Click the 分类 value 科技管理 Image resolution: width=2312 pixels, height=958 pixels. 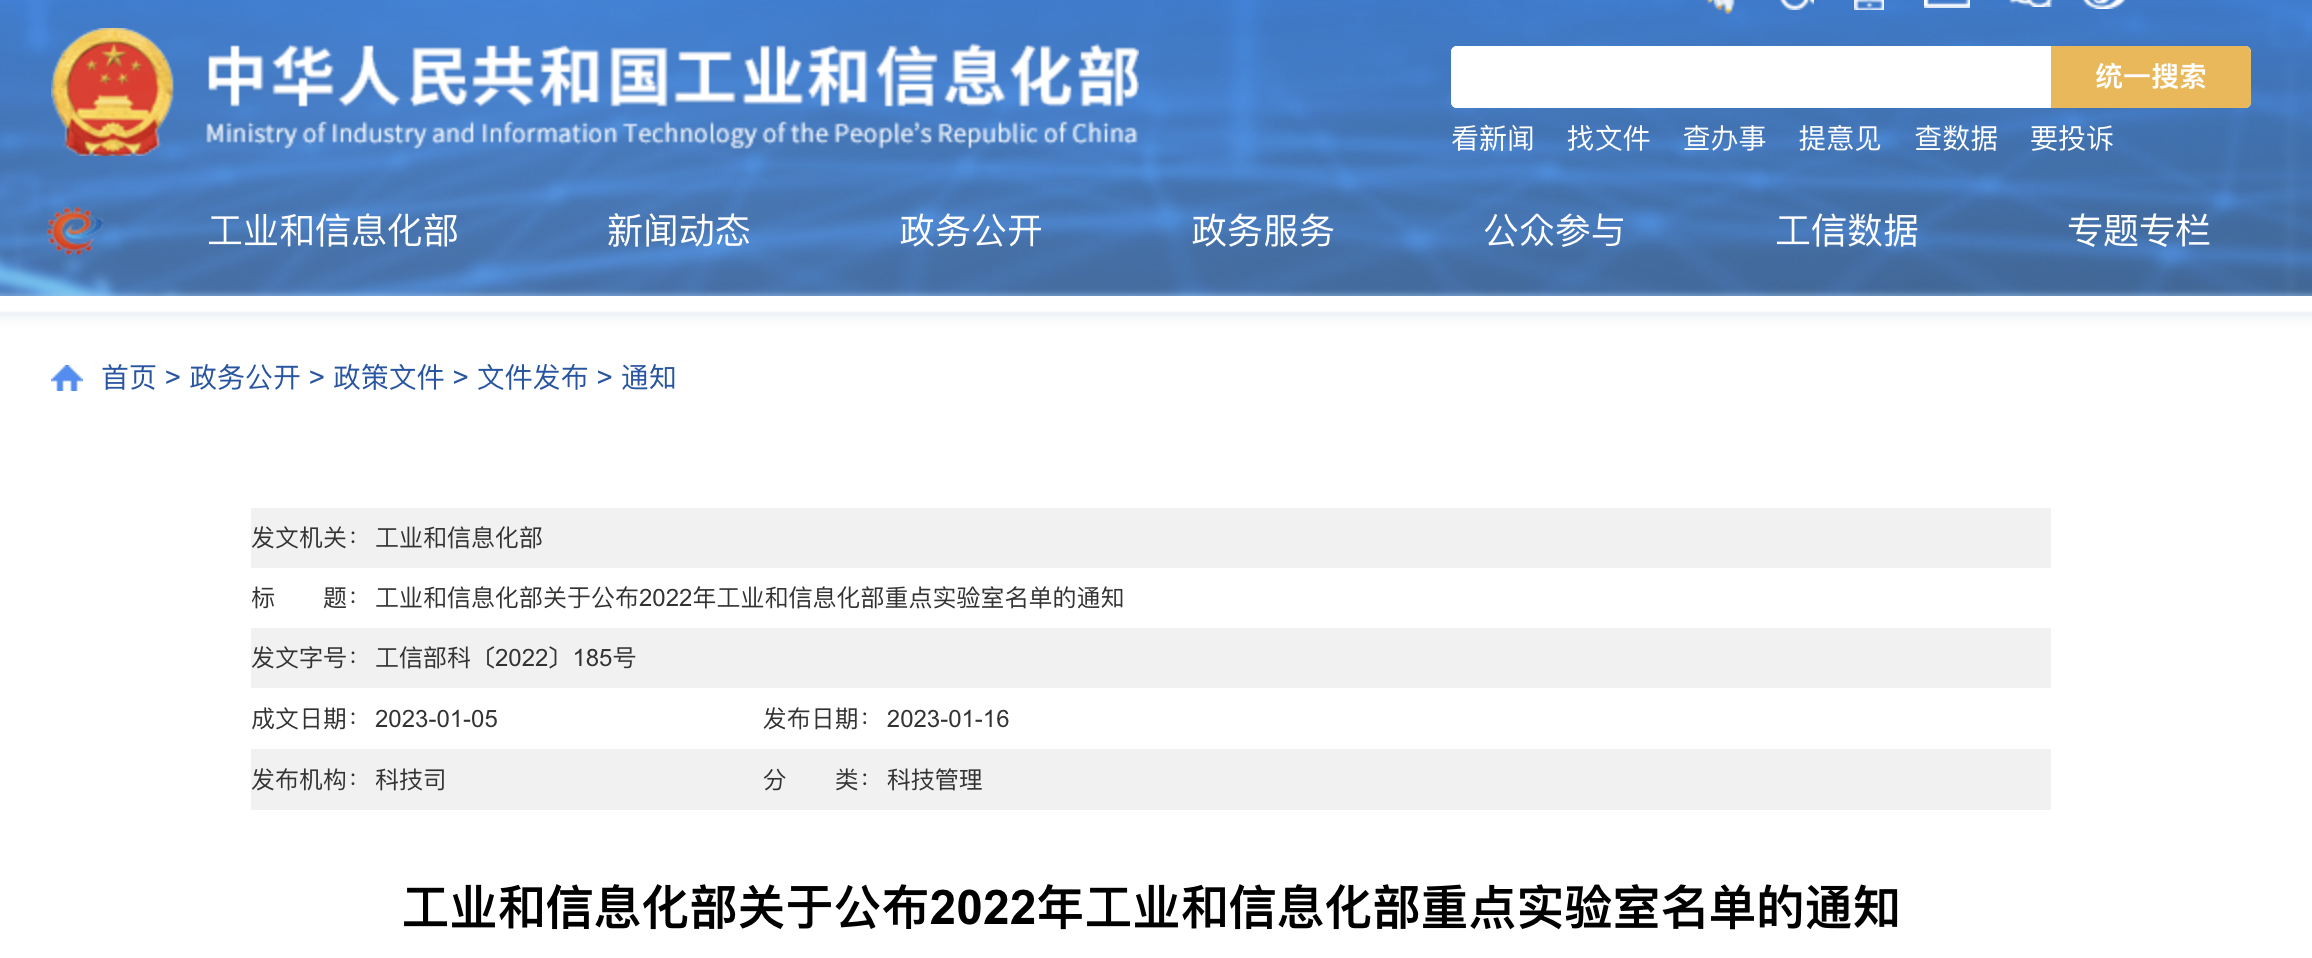(x=935, y=780)
